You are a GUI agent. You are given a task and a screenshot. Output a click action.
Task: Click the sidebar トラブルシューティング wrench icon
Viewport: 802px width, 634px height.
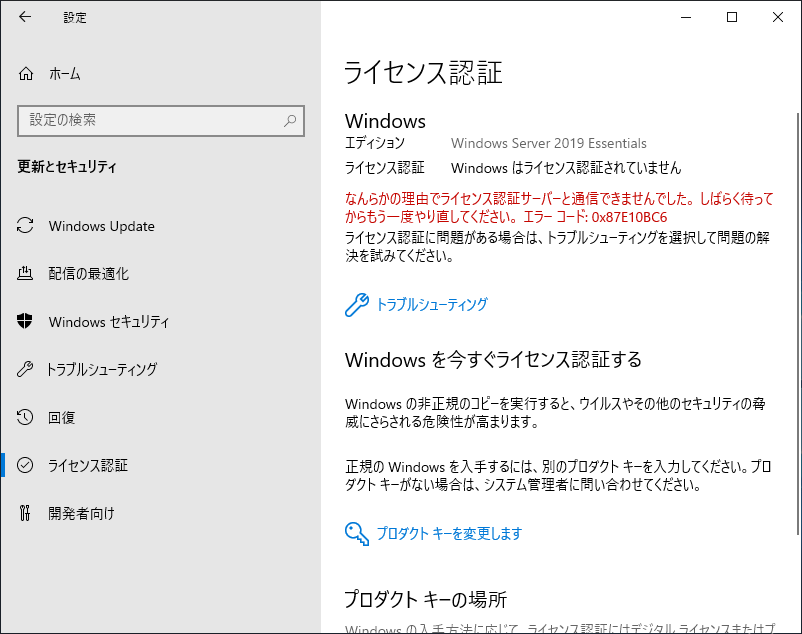click(x=25, y=369)
